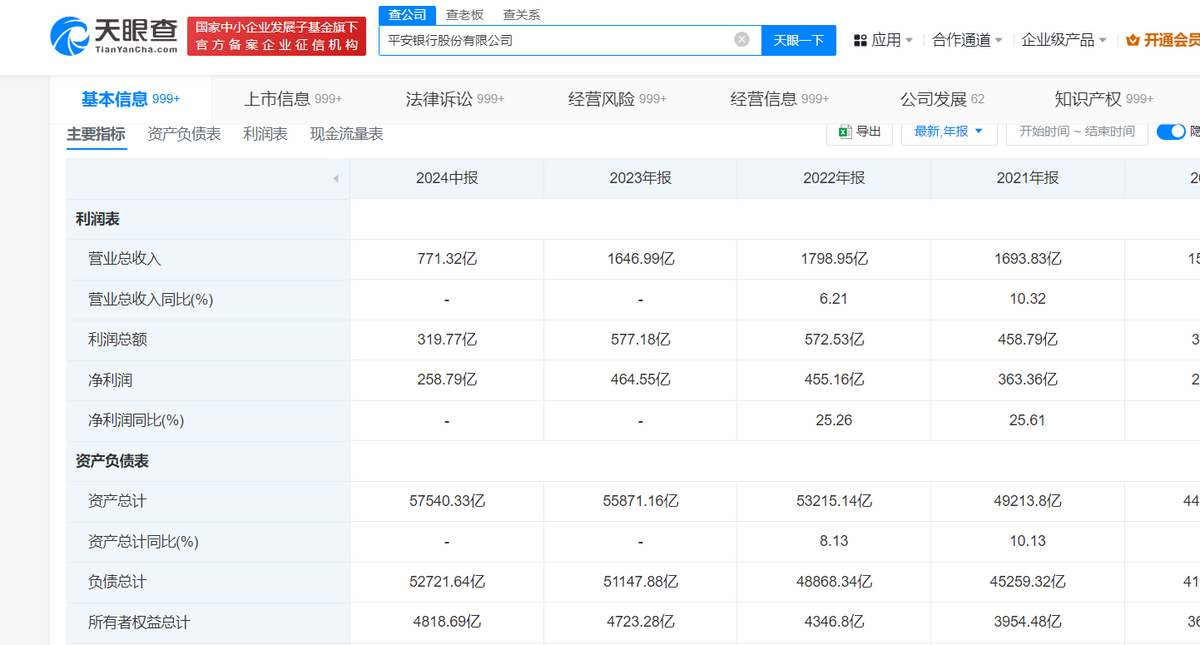The width and height of the screenshot is (1200, 645).
Task: Switch to 查老板 search tab
Action: click(464, 14)
